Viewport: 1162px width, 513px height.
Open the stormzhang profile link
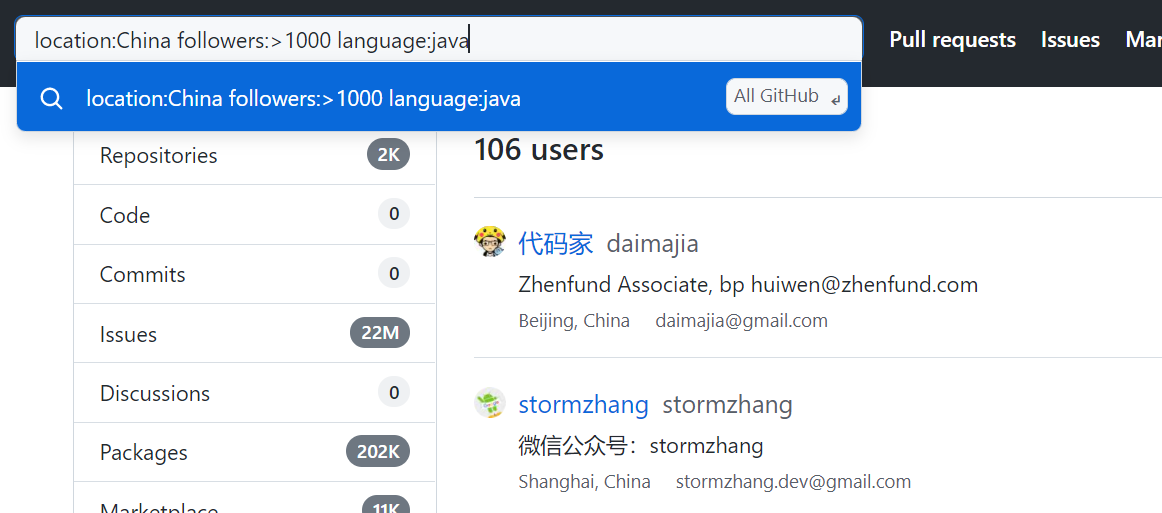coord(583,405)
